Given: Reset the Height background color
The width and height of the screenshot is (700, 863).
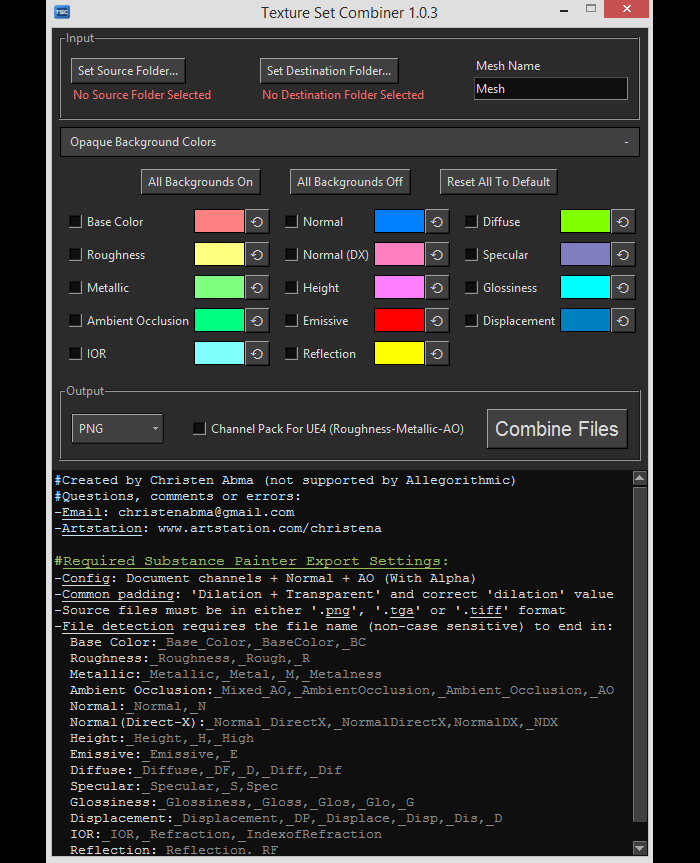Looking at the screenshot, I should (437, 288).
